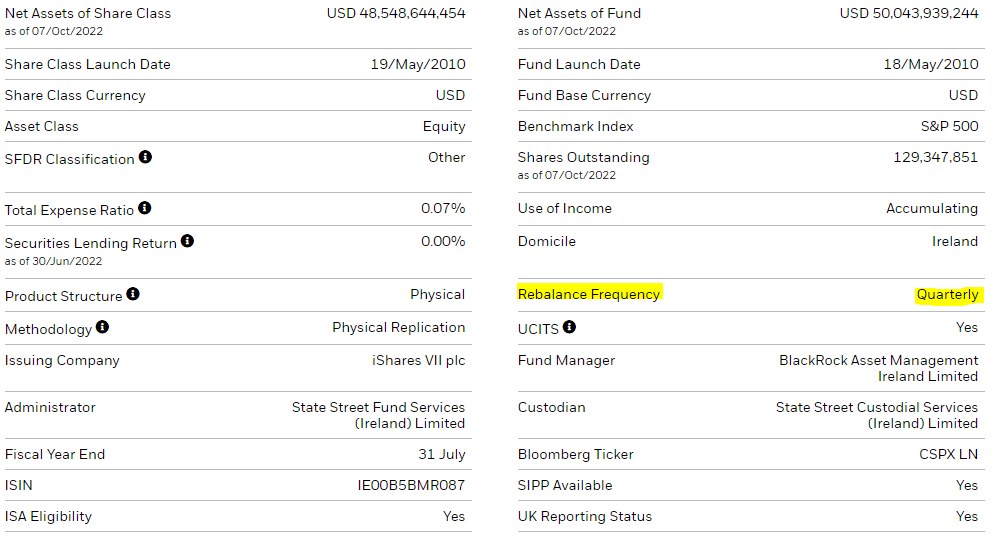The height and width of the screenshot is (542, 998).
Task: Click the Product Structure info icon
Action: pyautogui.click(x=133, y=295)
